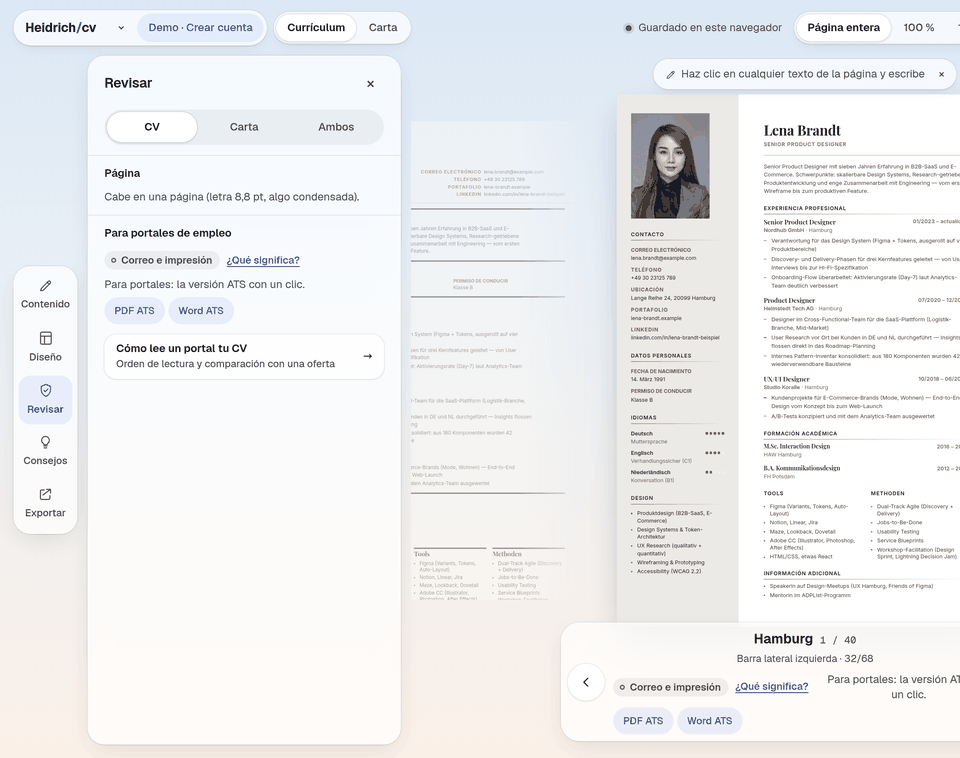
Task: Click phone number '+49 30 23125 789'
Action: tap(653, 278)
